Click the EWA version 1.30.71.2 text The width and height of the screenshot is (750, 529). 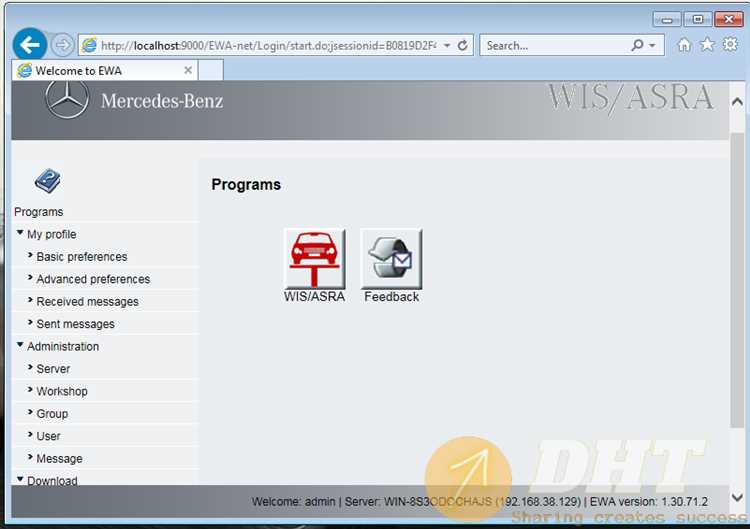click(649, 502)
